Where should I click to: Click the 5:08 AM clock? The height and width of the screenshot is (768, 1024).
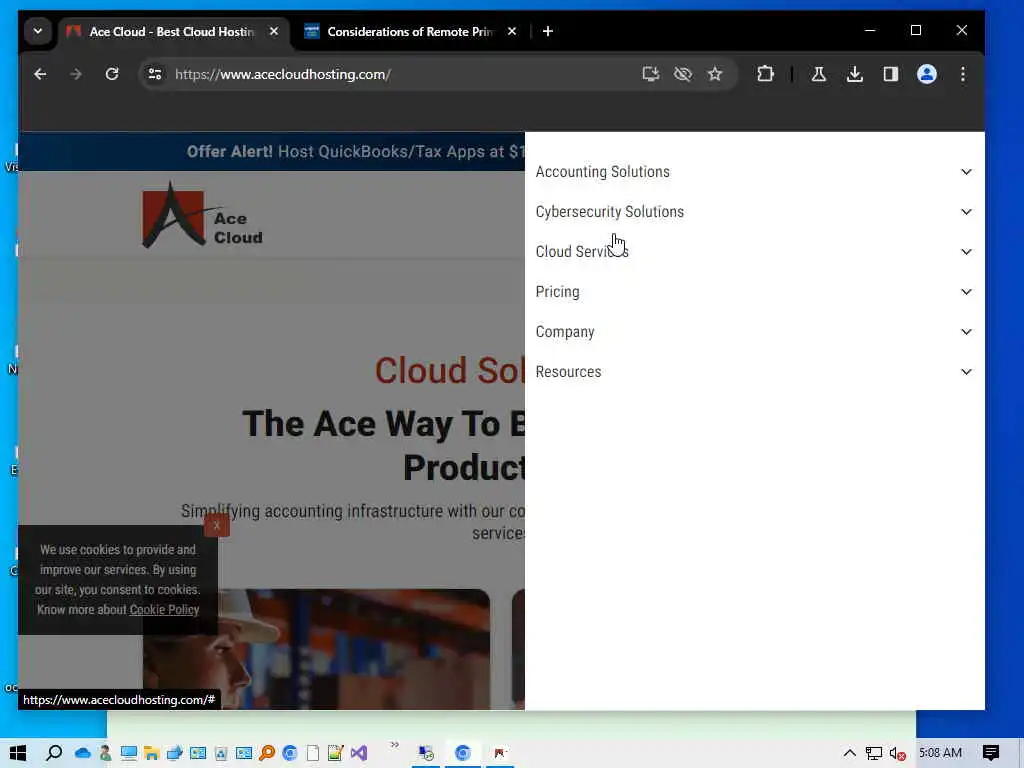[x=940, y=753]
